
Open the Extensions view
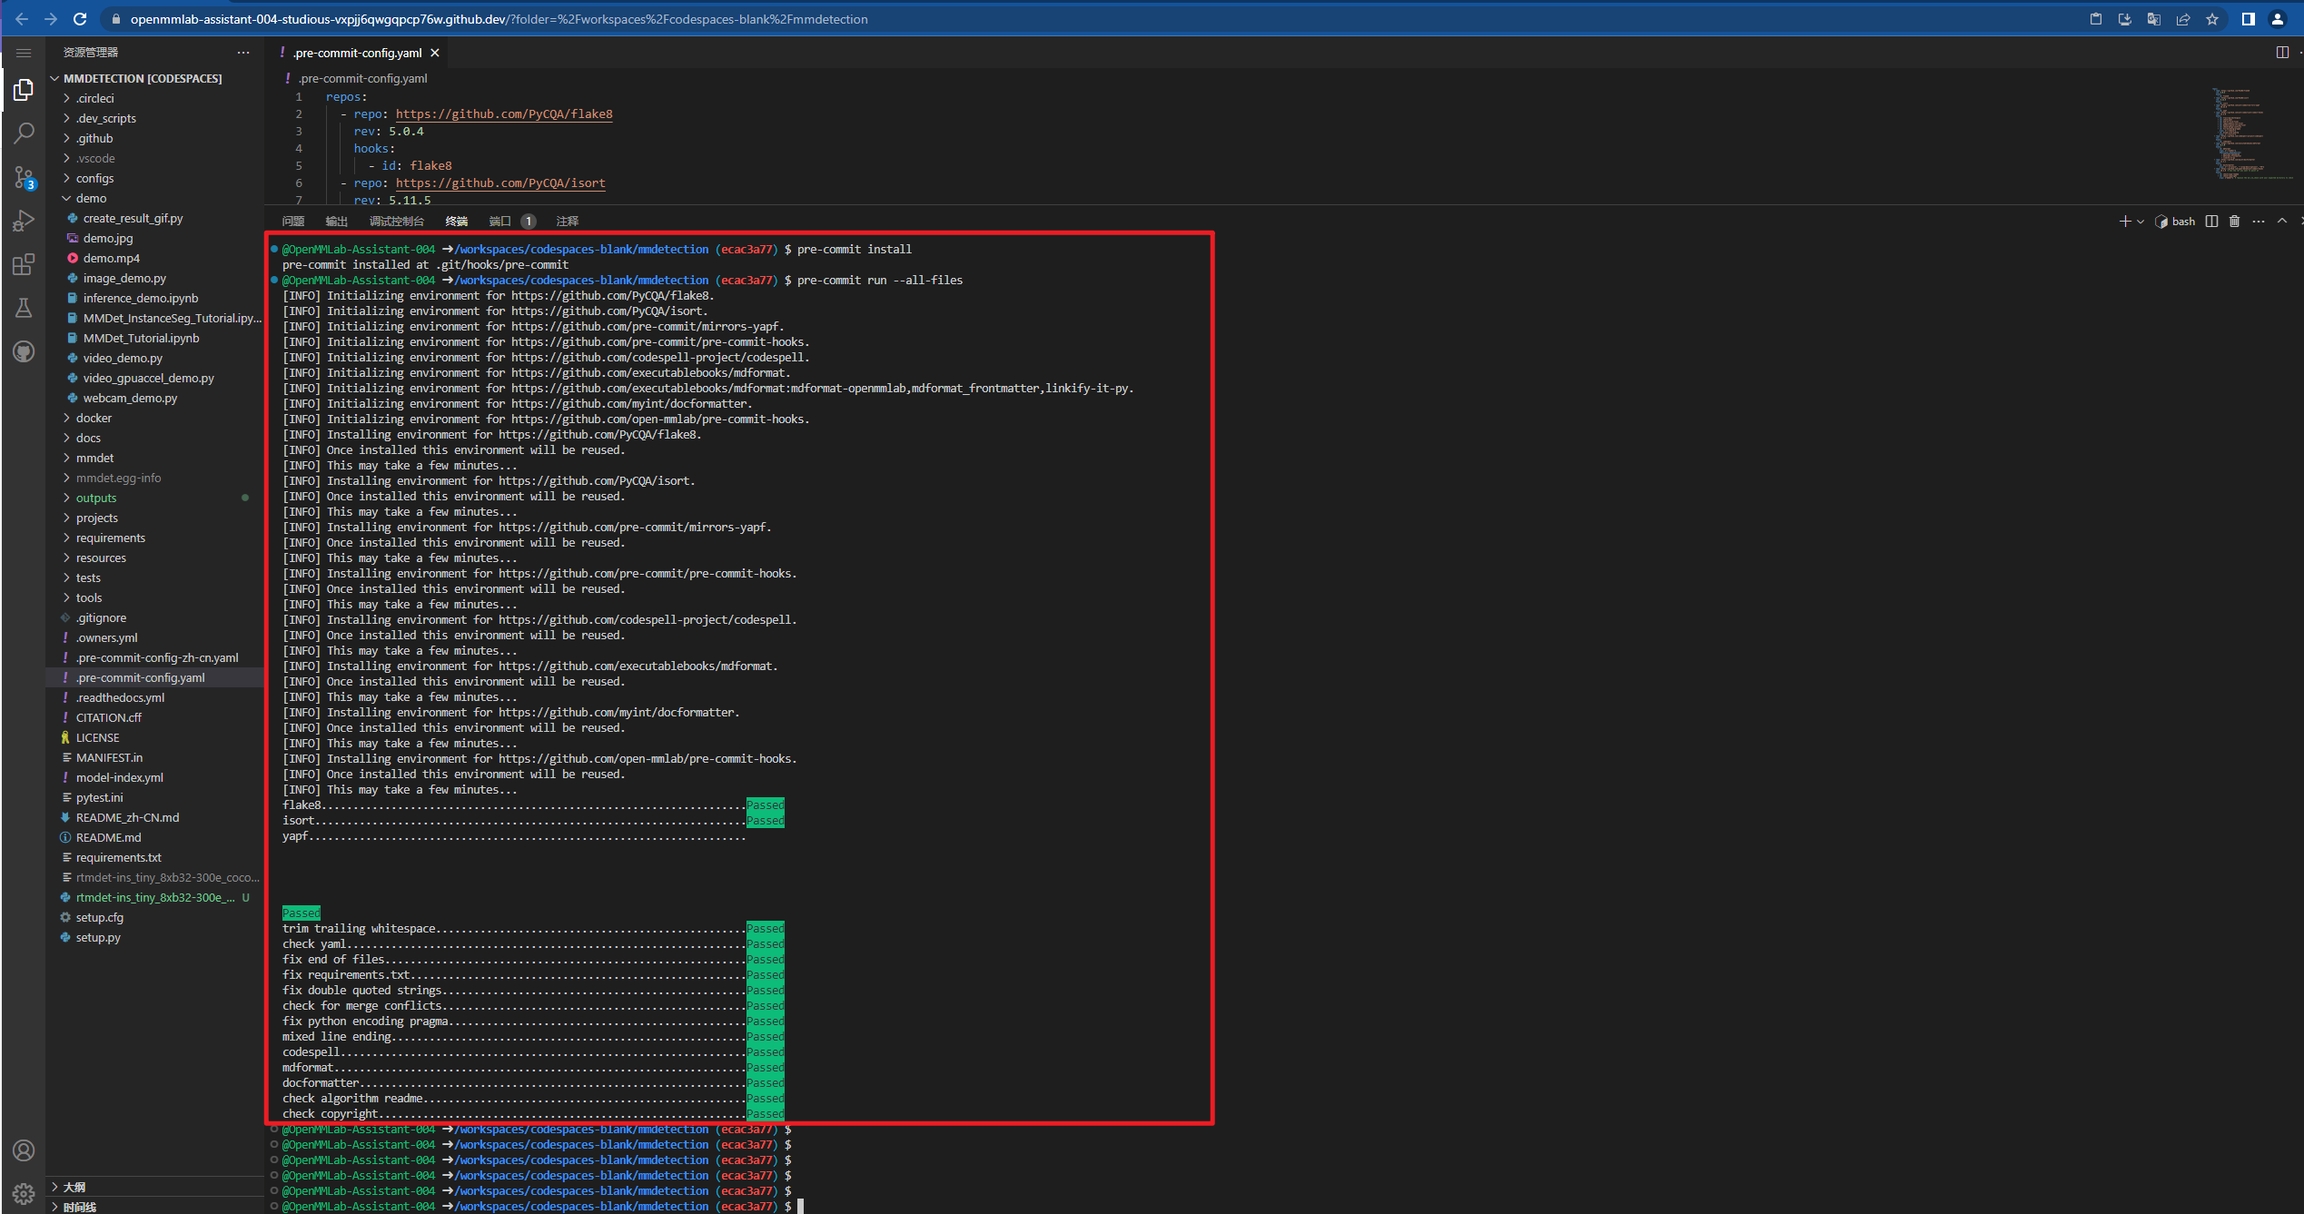click(24, 265)
